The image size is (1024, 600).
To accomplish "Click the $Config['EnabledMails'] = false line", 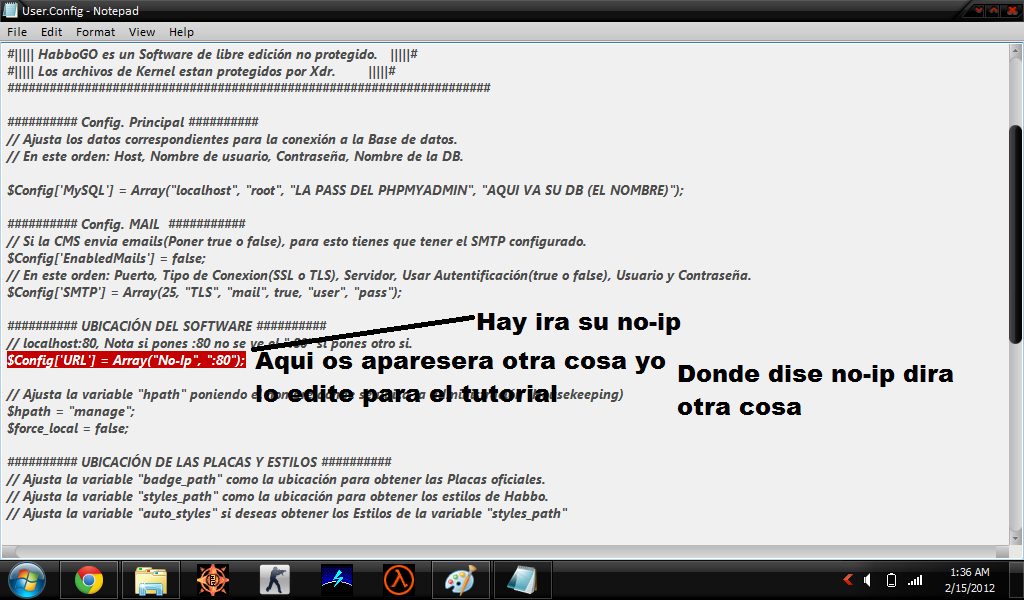I will (x=106, y=258).
